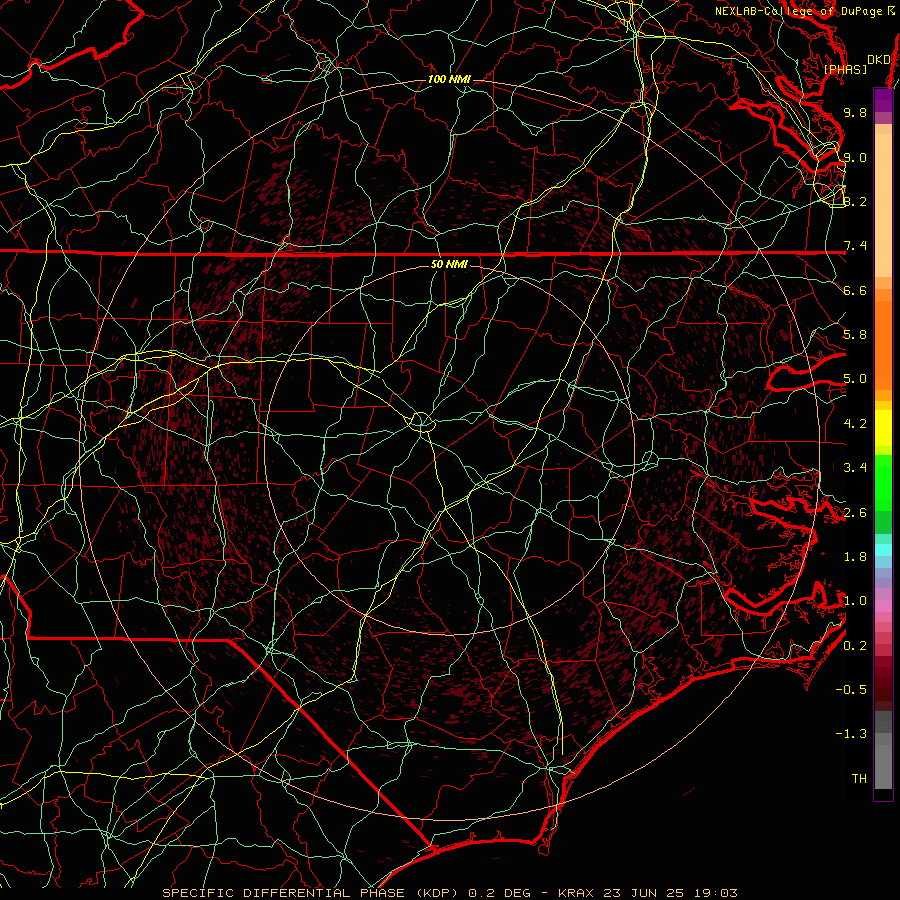Screen dimensions: 900x900
Task: Click the 1.8 value on color scale
Action: (x=855, y=557)
